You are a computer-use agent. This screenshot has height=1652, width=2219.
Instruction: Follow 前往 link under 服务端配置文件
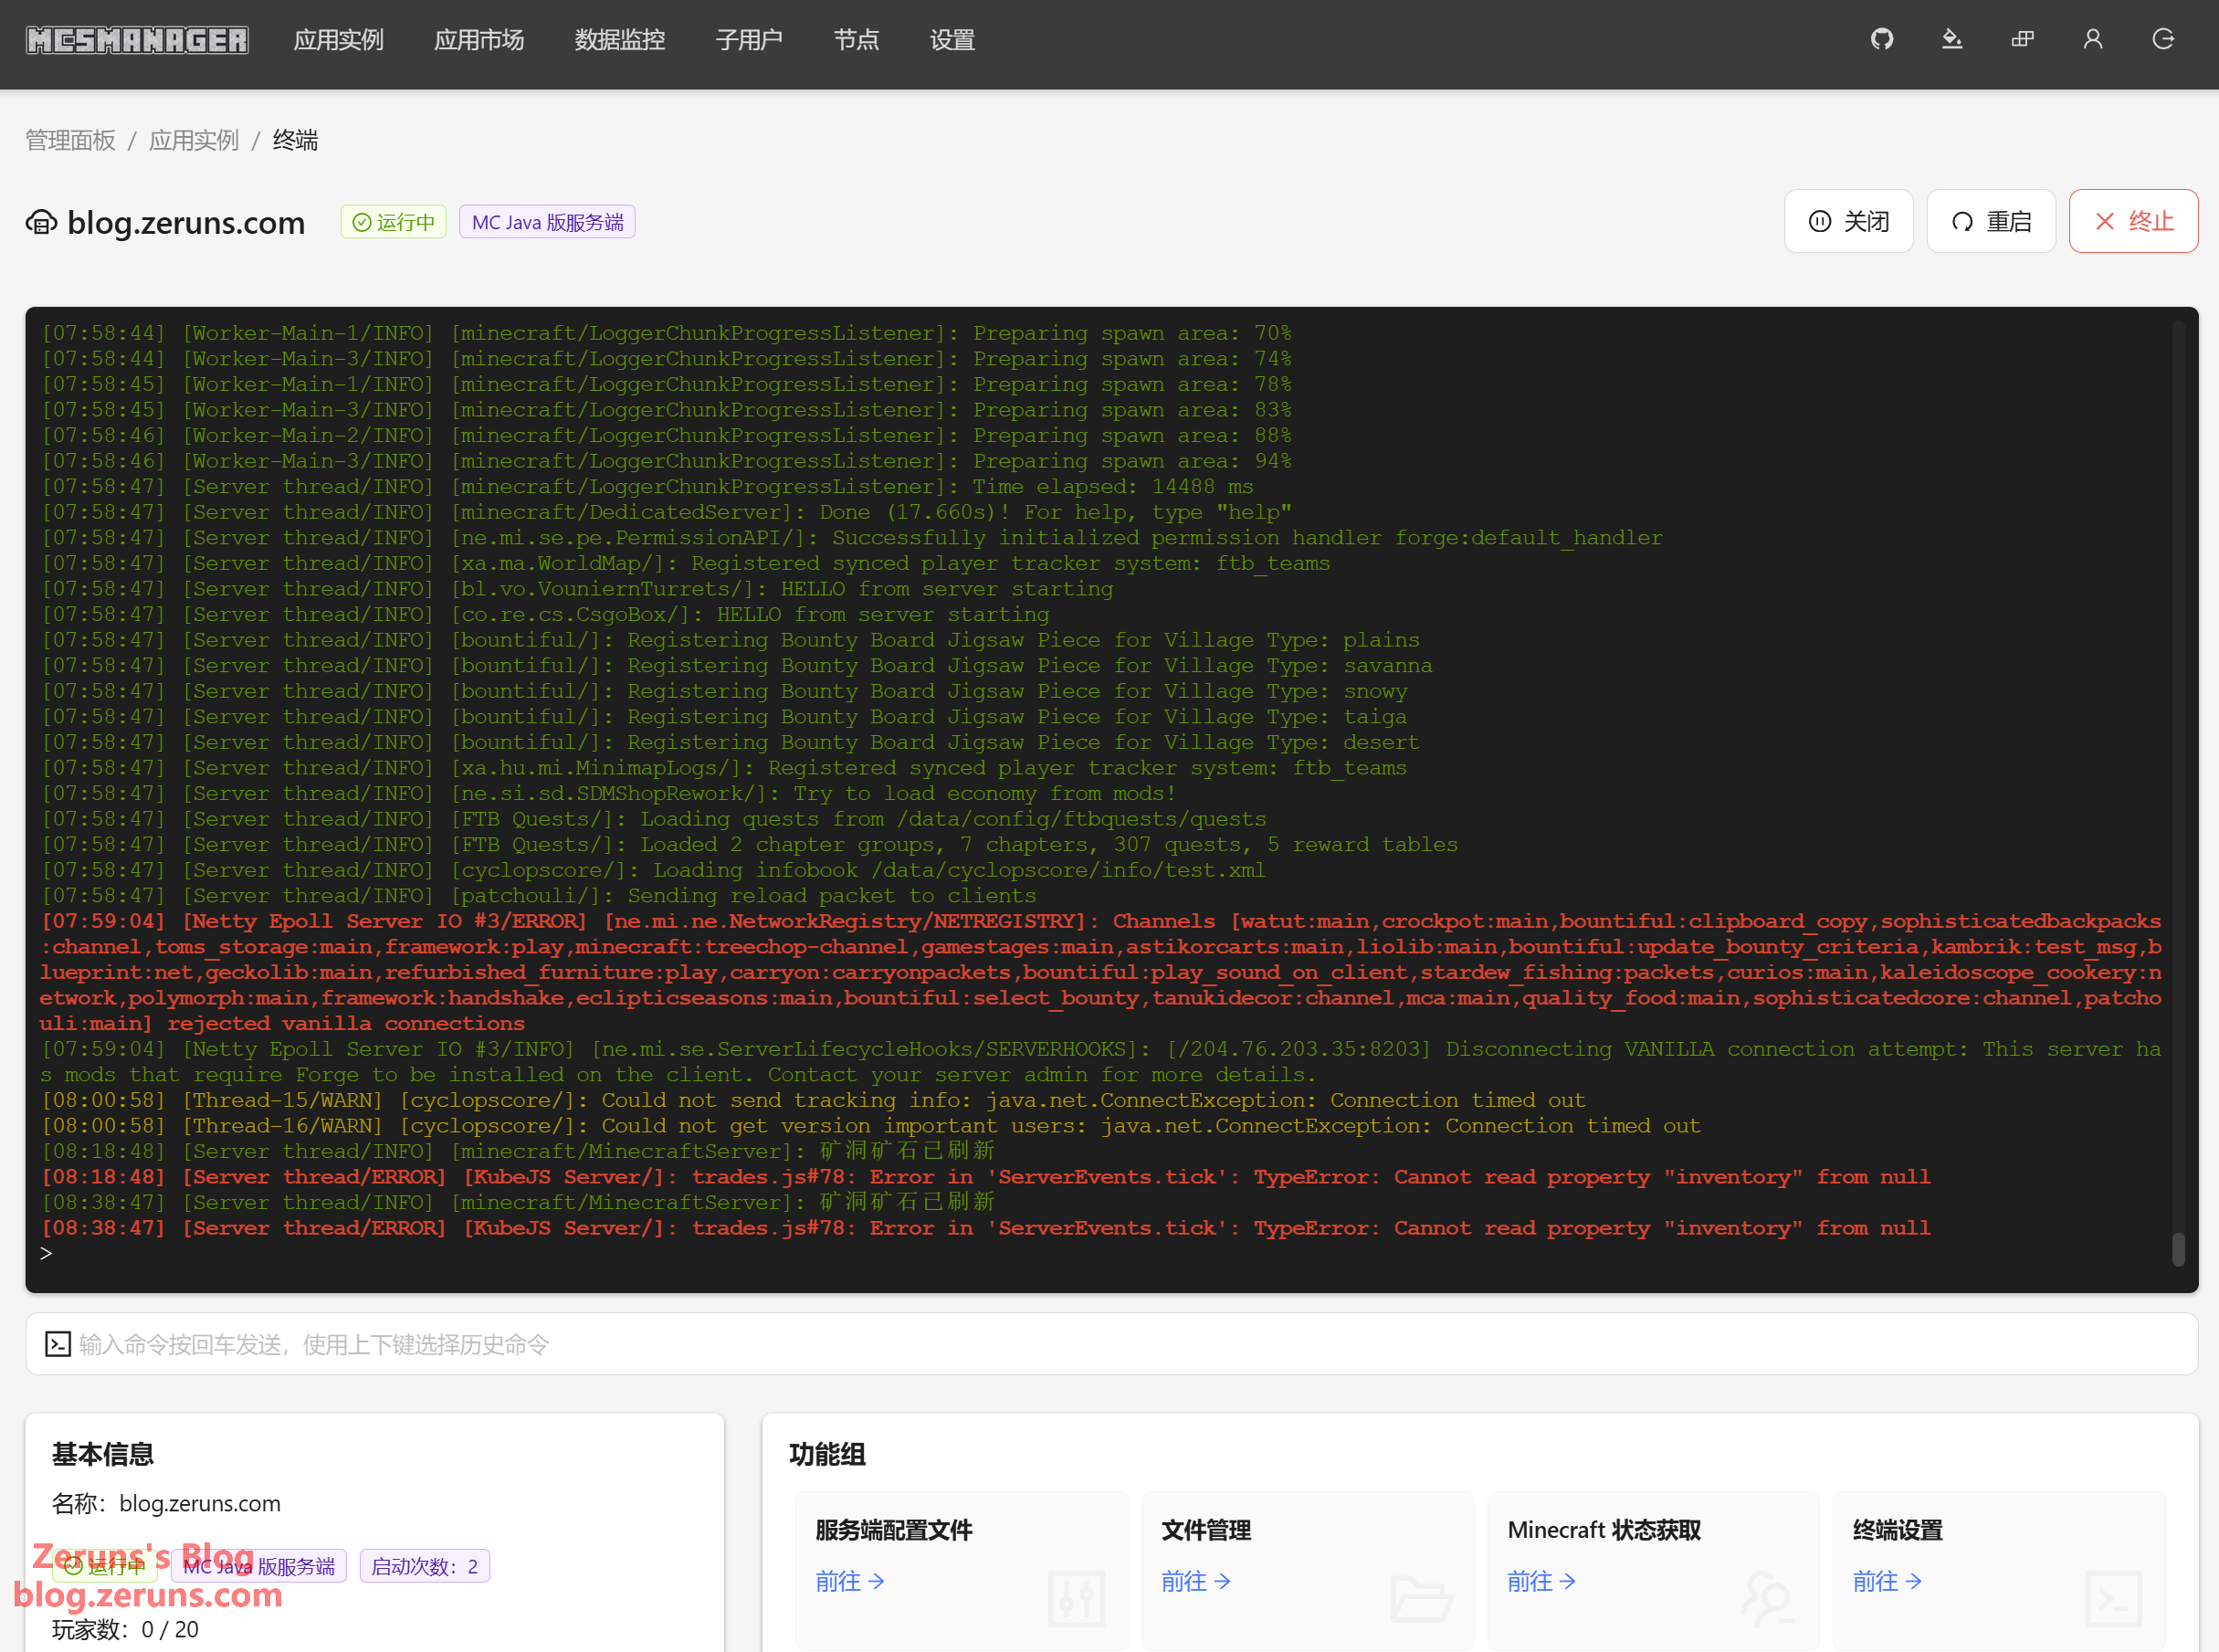click(x=849, y=1581)
